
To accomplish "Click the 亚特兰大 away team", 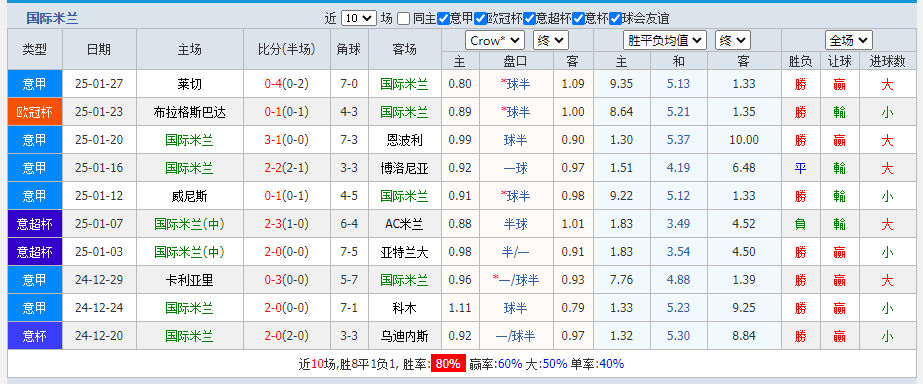I will [404, 252].
